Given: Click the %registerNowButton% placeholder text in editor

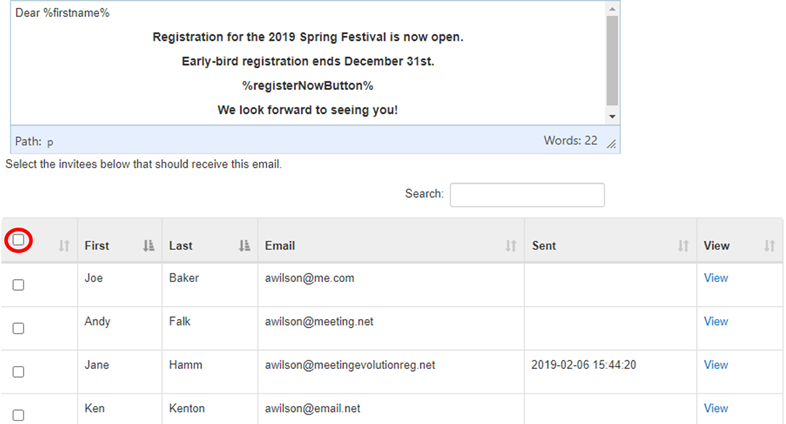Looking at the screenshot, I should [x=307, y=86].
